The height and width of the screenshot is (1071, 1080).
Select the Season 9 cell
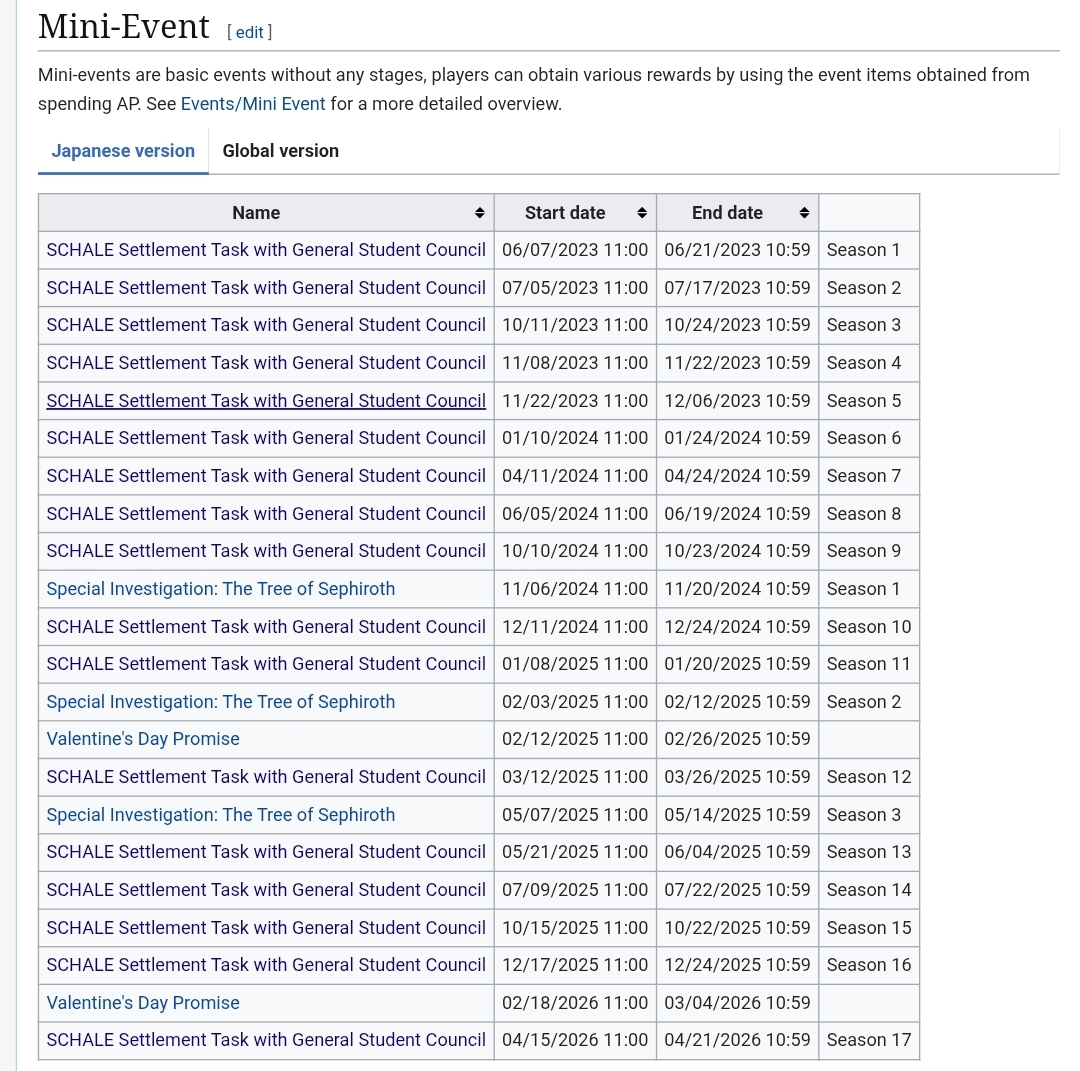point(869,551)
